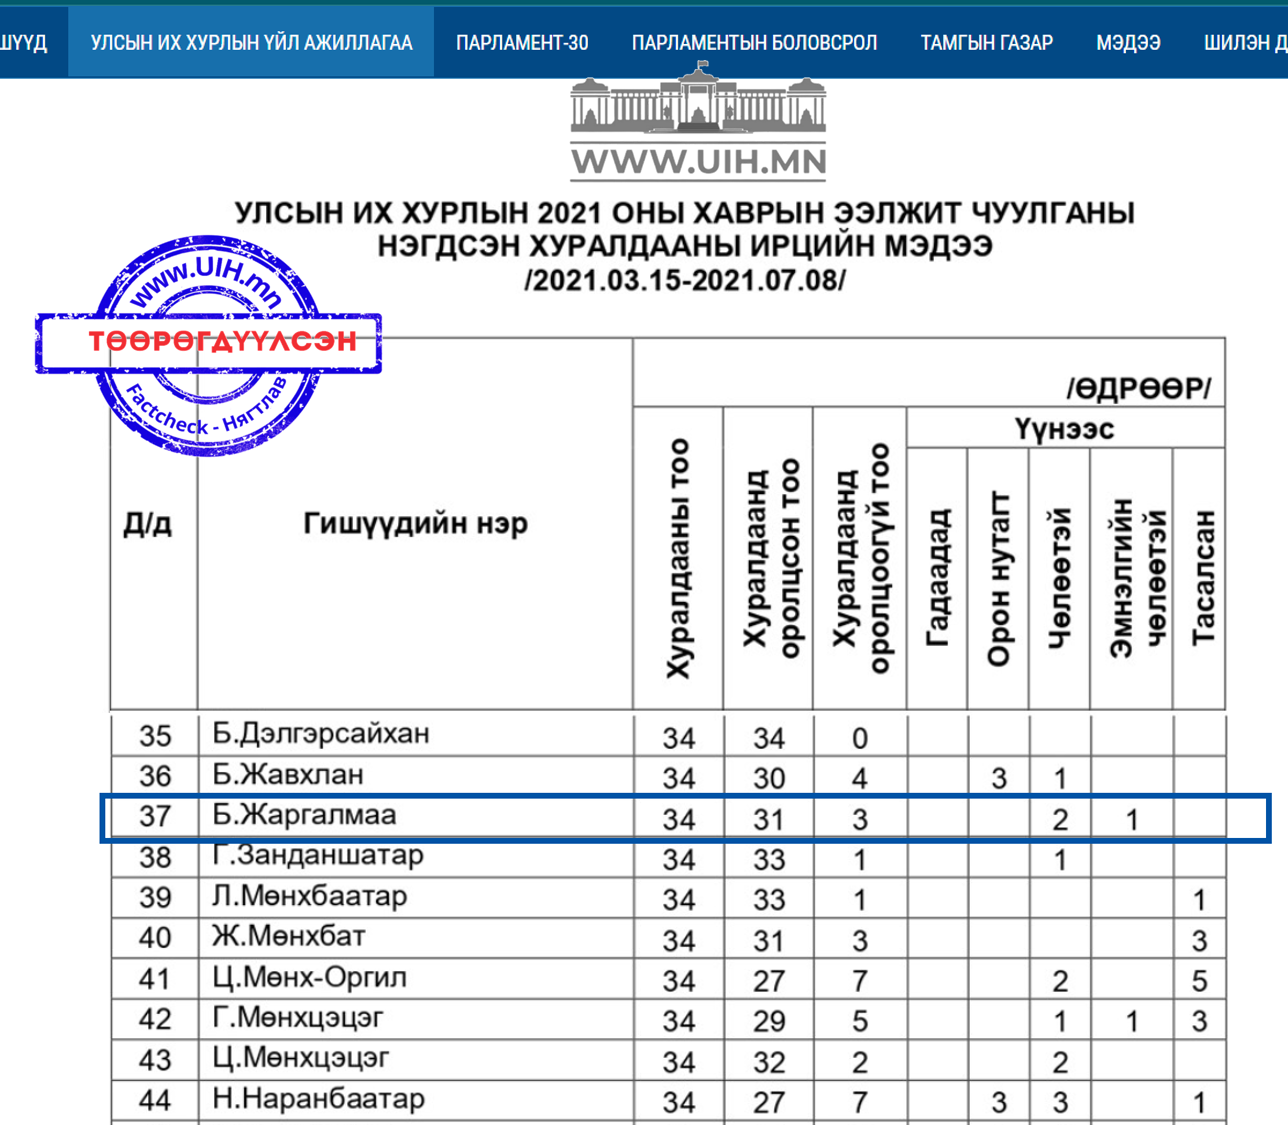Image resolution: width=1288 pixels, height=1125 pixels.
Task: Click the name Б.Жаргалмаа
Action: click(304, 815)
